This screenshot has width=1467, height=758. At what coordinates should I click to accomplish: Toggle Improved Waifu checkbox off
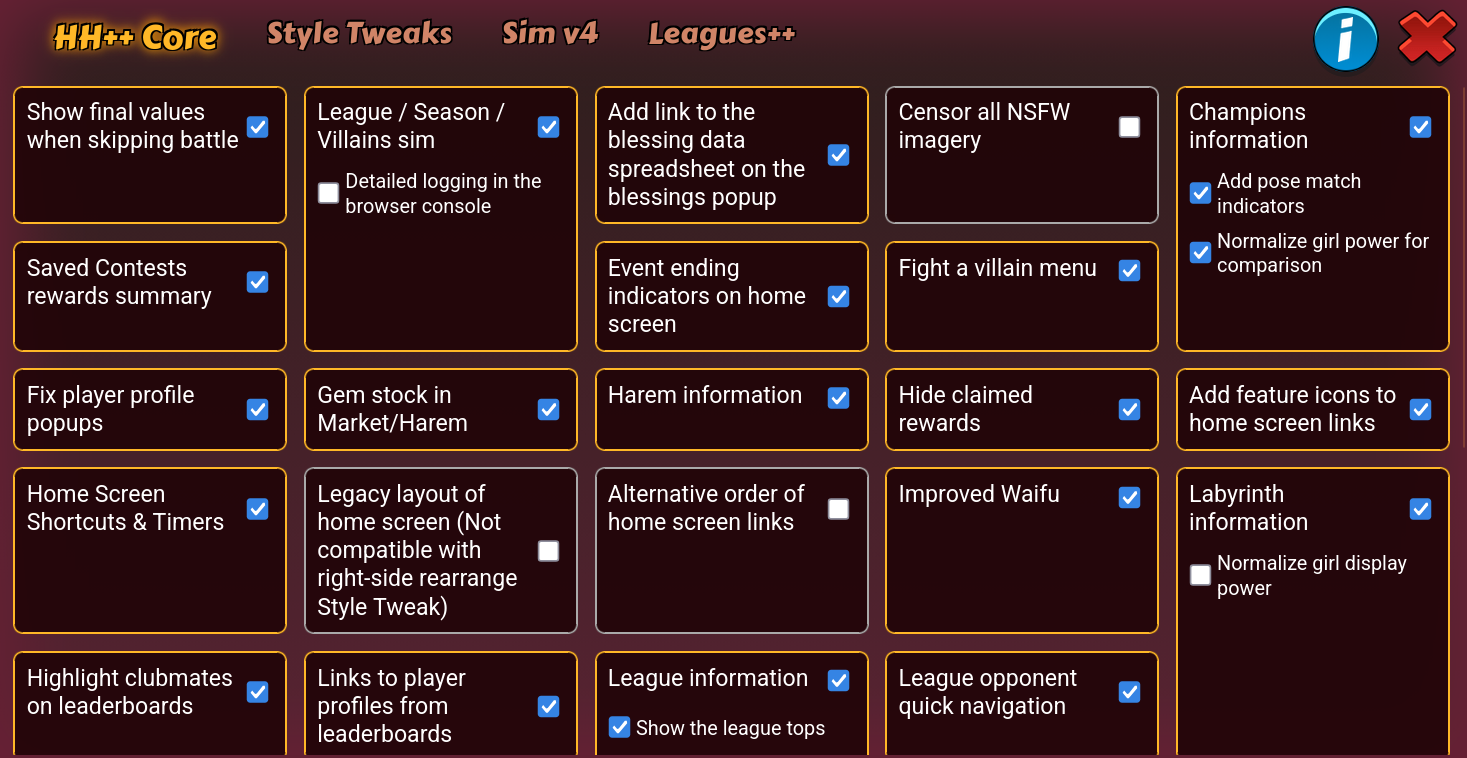tap(1129, 497)
